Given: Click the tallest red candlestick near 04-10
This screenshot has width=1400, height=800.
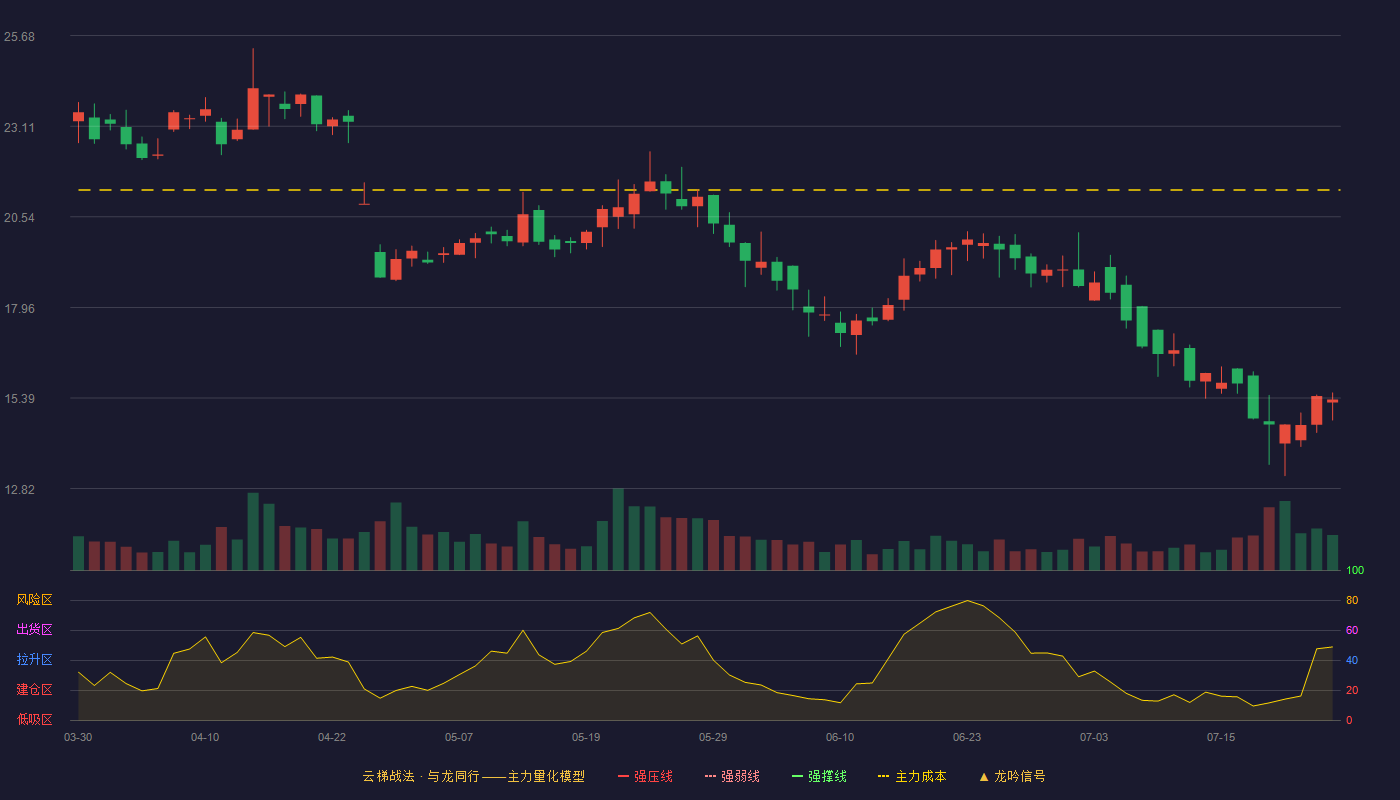Looking at the screenshot, I should (253, 108).
